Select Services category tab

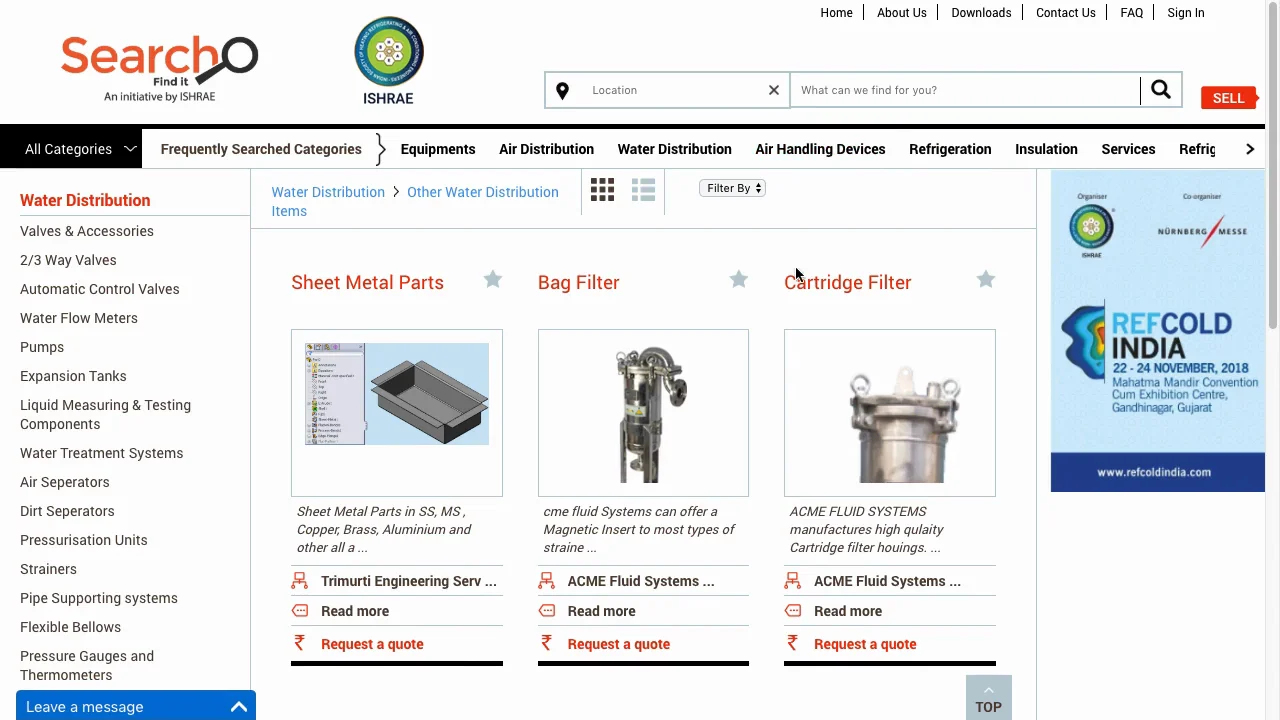pyautogui.click(x=1128, y=149)
